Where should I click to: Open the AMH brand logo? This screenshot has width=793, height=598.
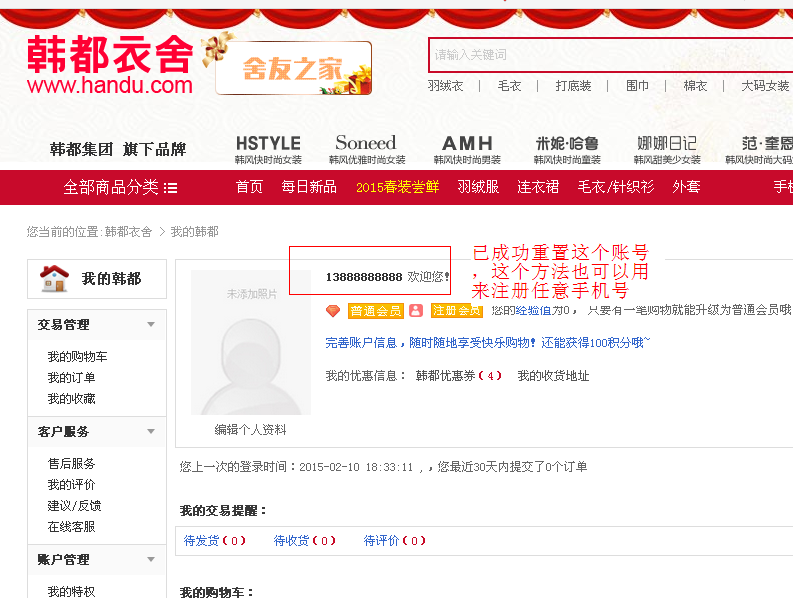click(467, 149)
